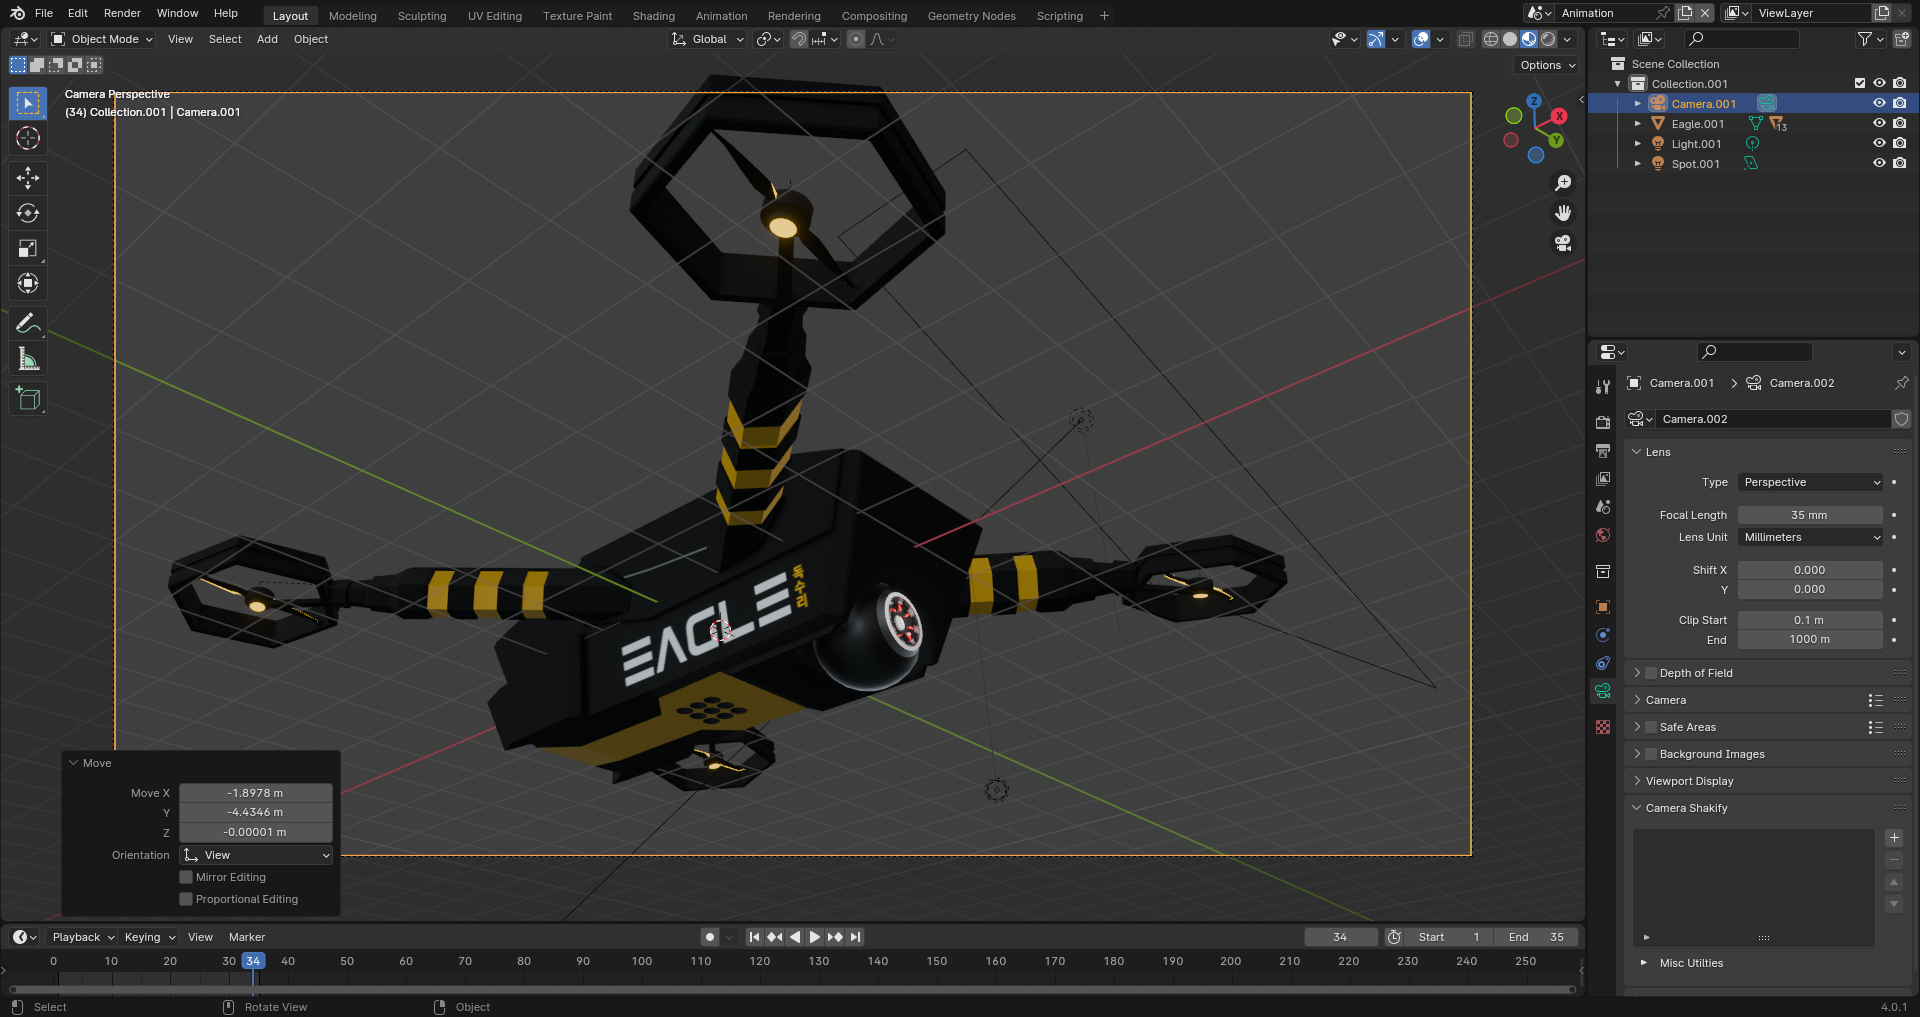Switch to the Shading workspace tab

click(x=653, y=16)
